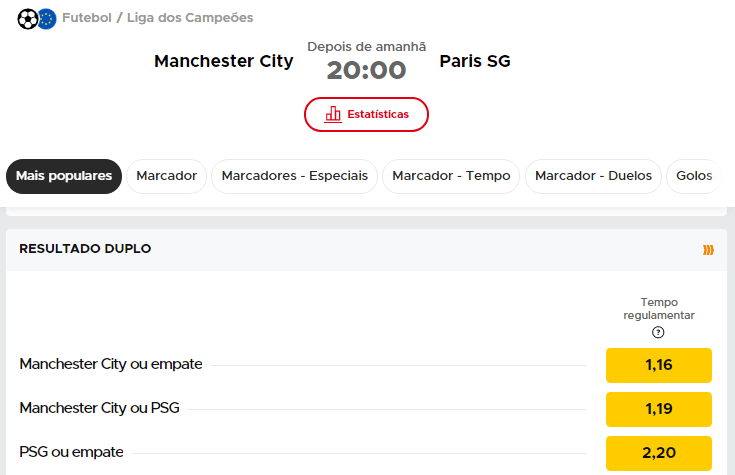Click the question mark help icon

pos(658,333)
